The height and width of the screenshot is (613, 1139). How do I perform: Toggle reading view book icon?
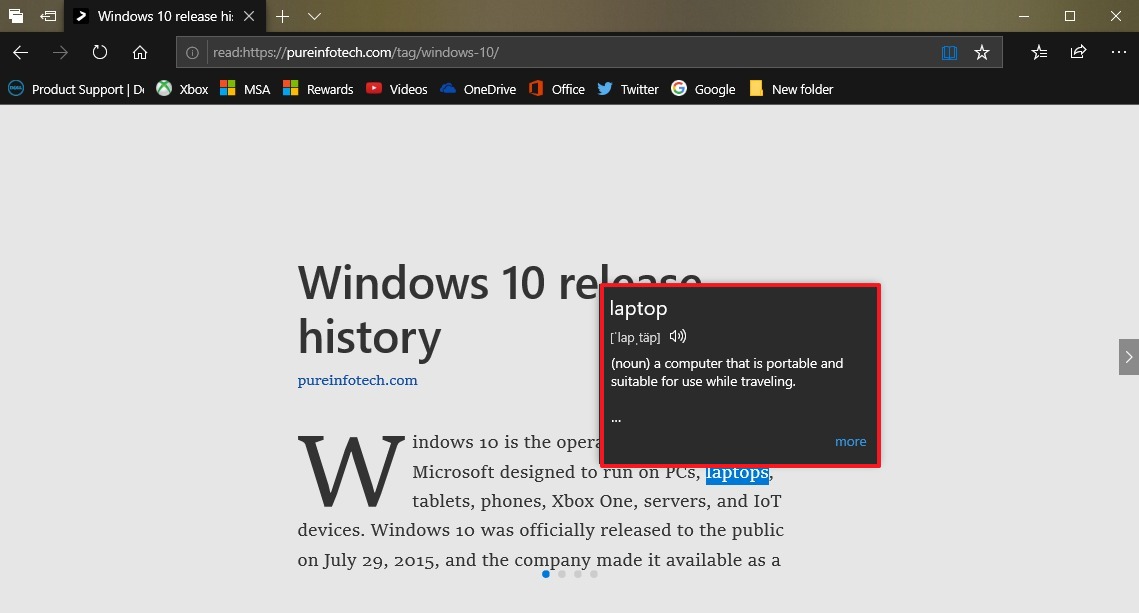coord(949,52)
